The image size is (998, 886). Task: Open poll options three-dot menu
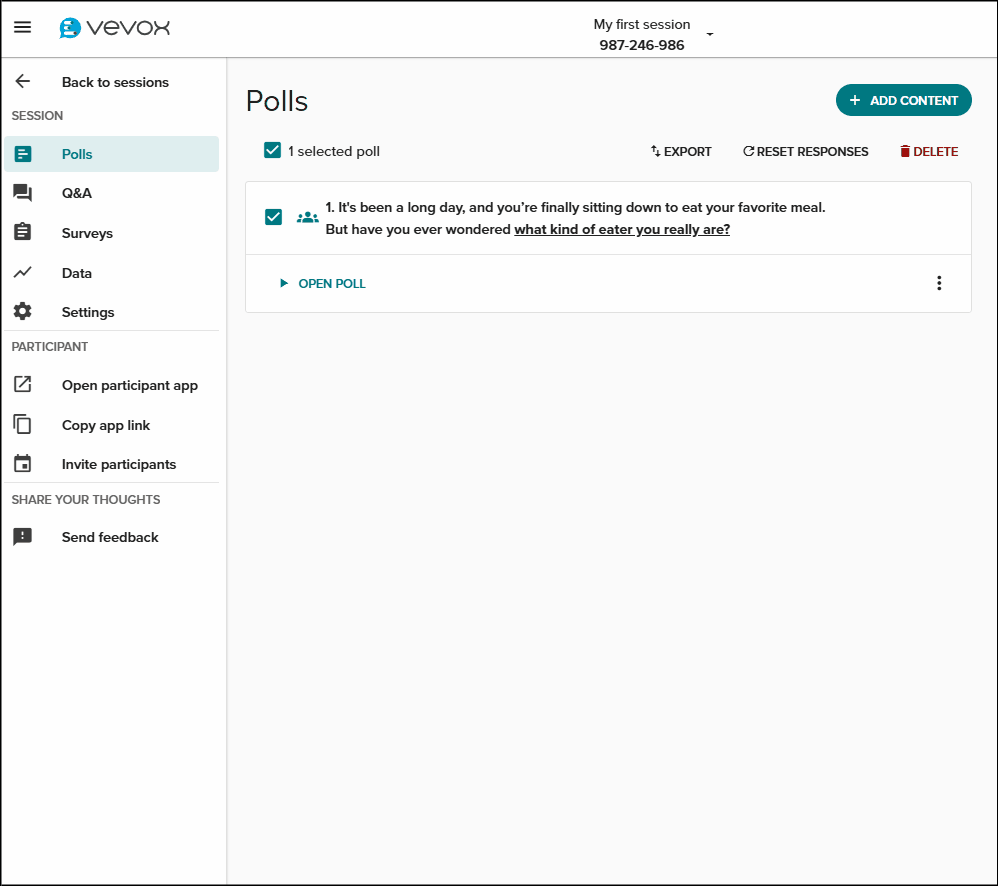(938, 283)
